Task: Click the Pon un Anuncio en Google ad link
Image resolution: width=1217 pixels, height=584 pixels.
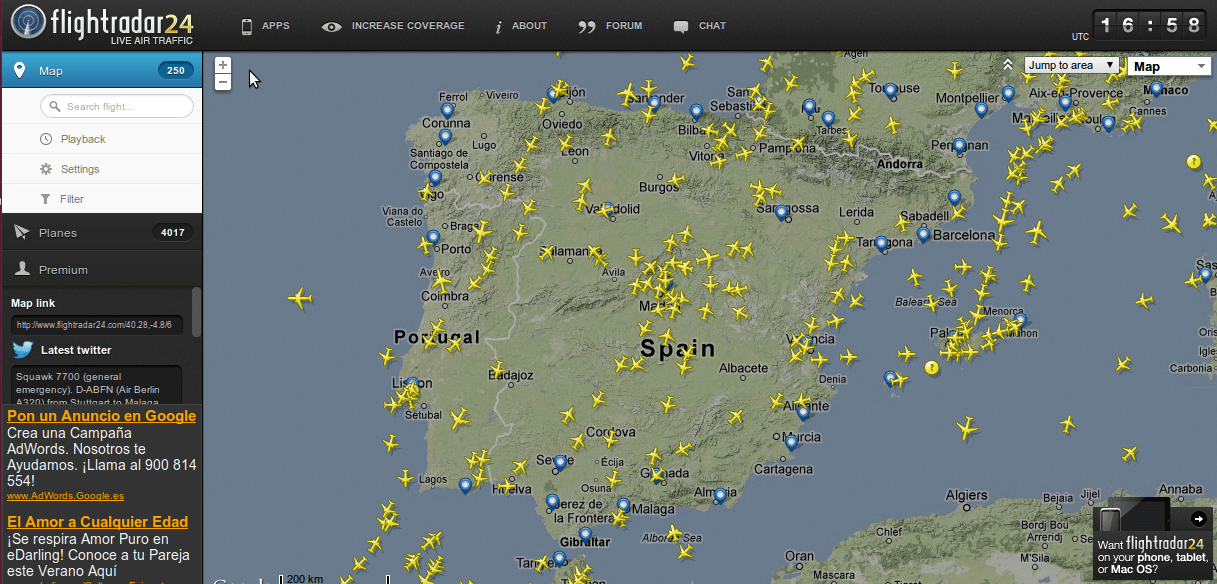Action: pos(101,416)
